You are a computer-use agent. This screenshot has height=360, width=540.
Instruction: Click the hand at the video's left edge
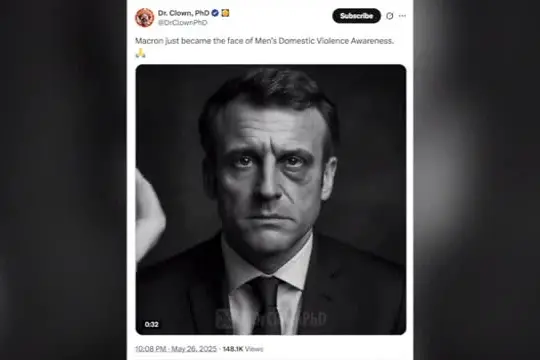click(x=149, y=215)
